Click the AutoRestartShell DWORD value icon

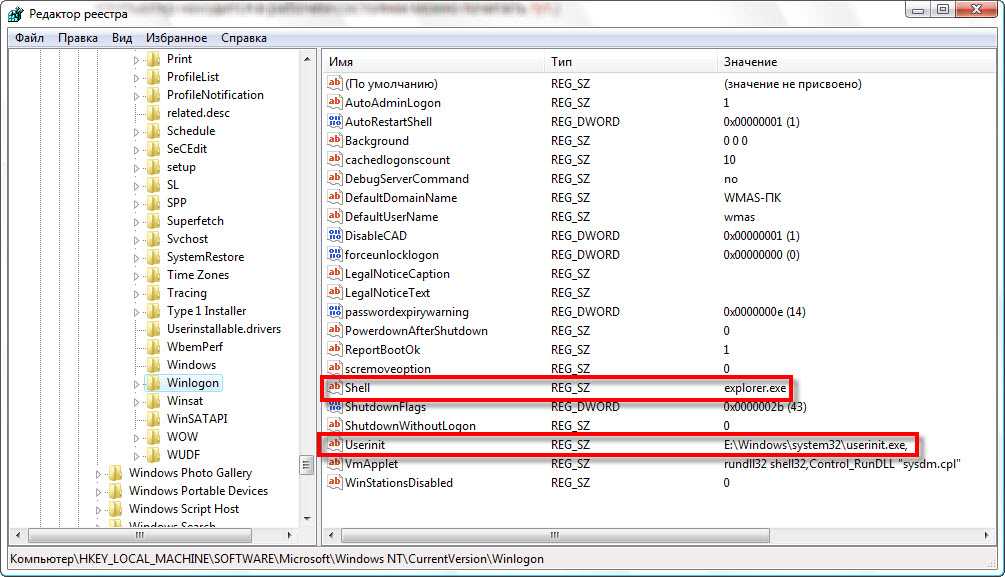point(335,121)
